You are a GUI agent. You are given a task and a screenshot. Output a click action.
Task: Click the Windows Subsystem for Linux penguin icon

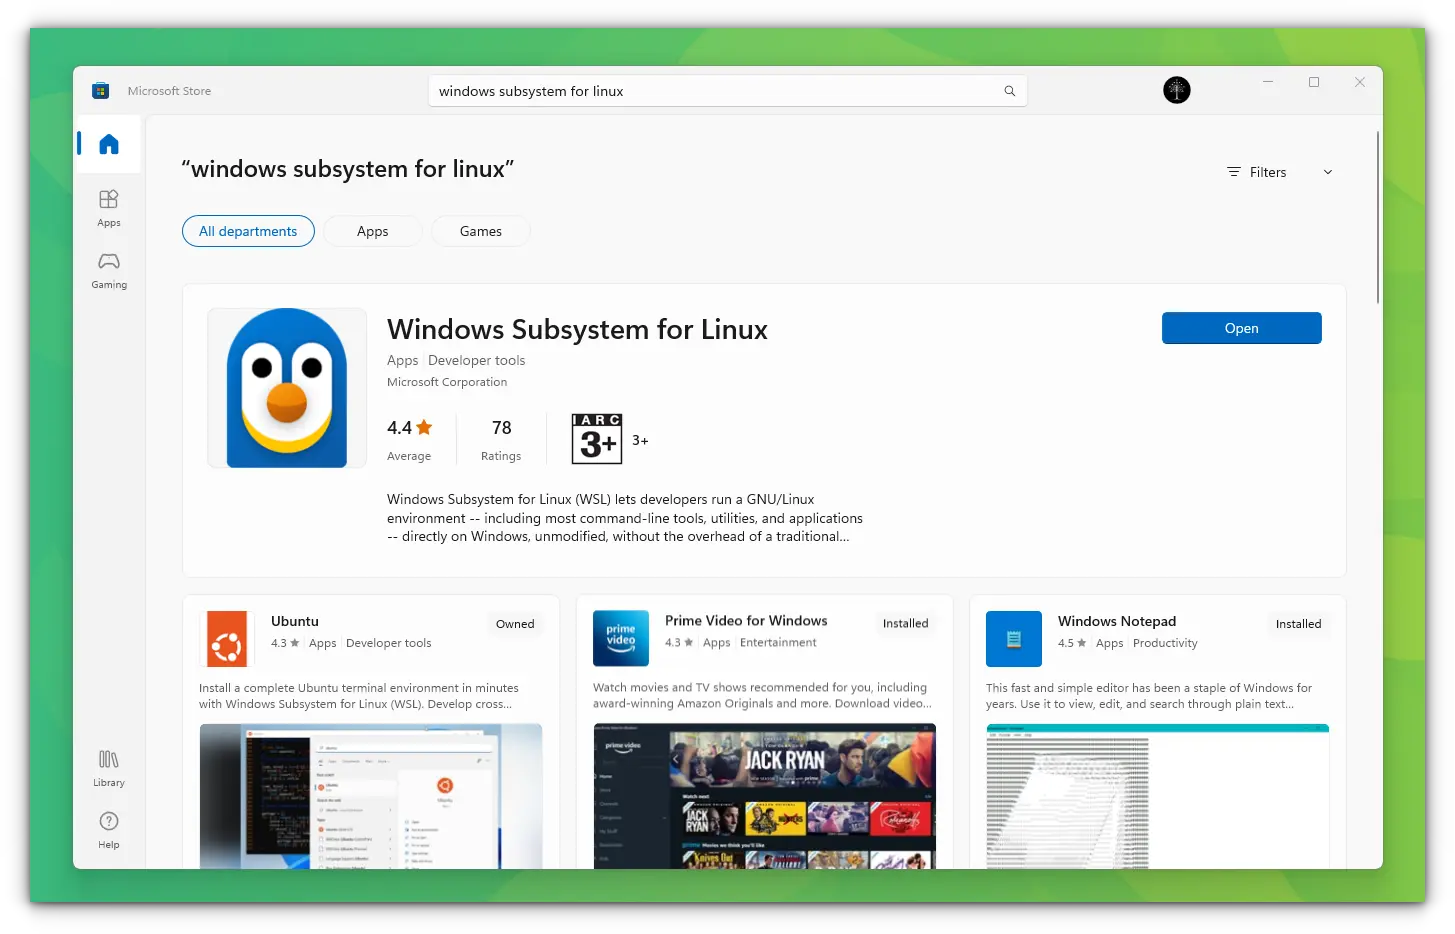[x=287, y=388]
